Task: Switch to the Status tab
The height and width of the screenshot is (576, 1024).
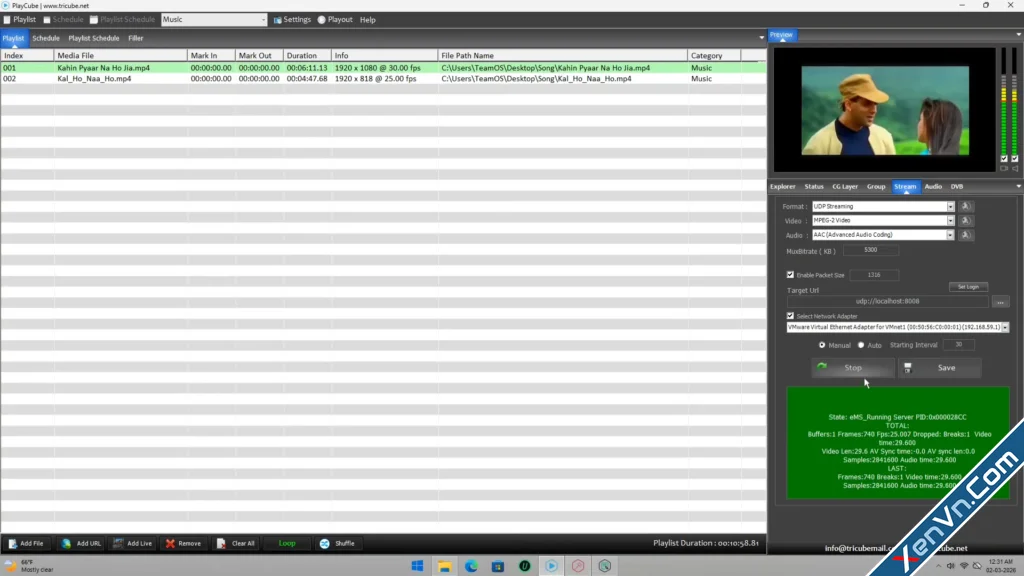Action: [x=814, y=187]
